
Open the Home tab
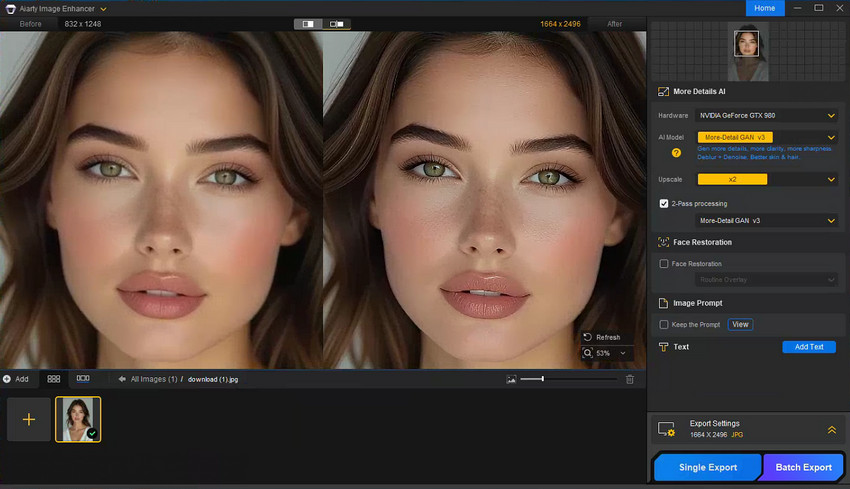pyautogui.click(x=764, y=8)
